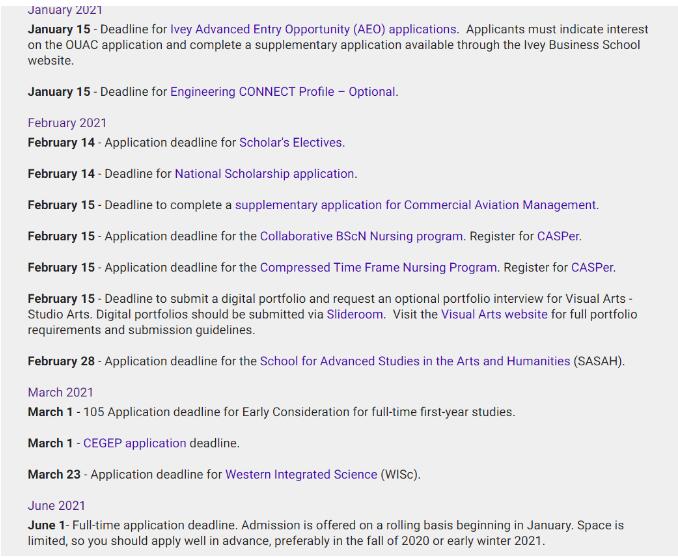The width and height of the screenshot is (678, 558).
Task: Click the bold February 28 date label
Action: pos(61,361)
